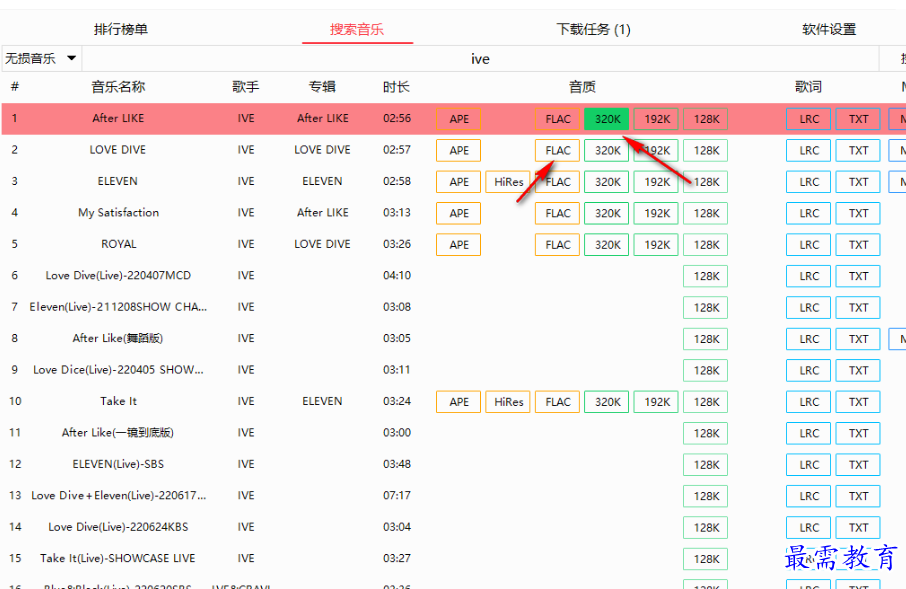This screenshot has width=906, height=589.
Task: Choose 192K for My Satisfaction
Action: click(656, 213)
